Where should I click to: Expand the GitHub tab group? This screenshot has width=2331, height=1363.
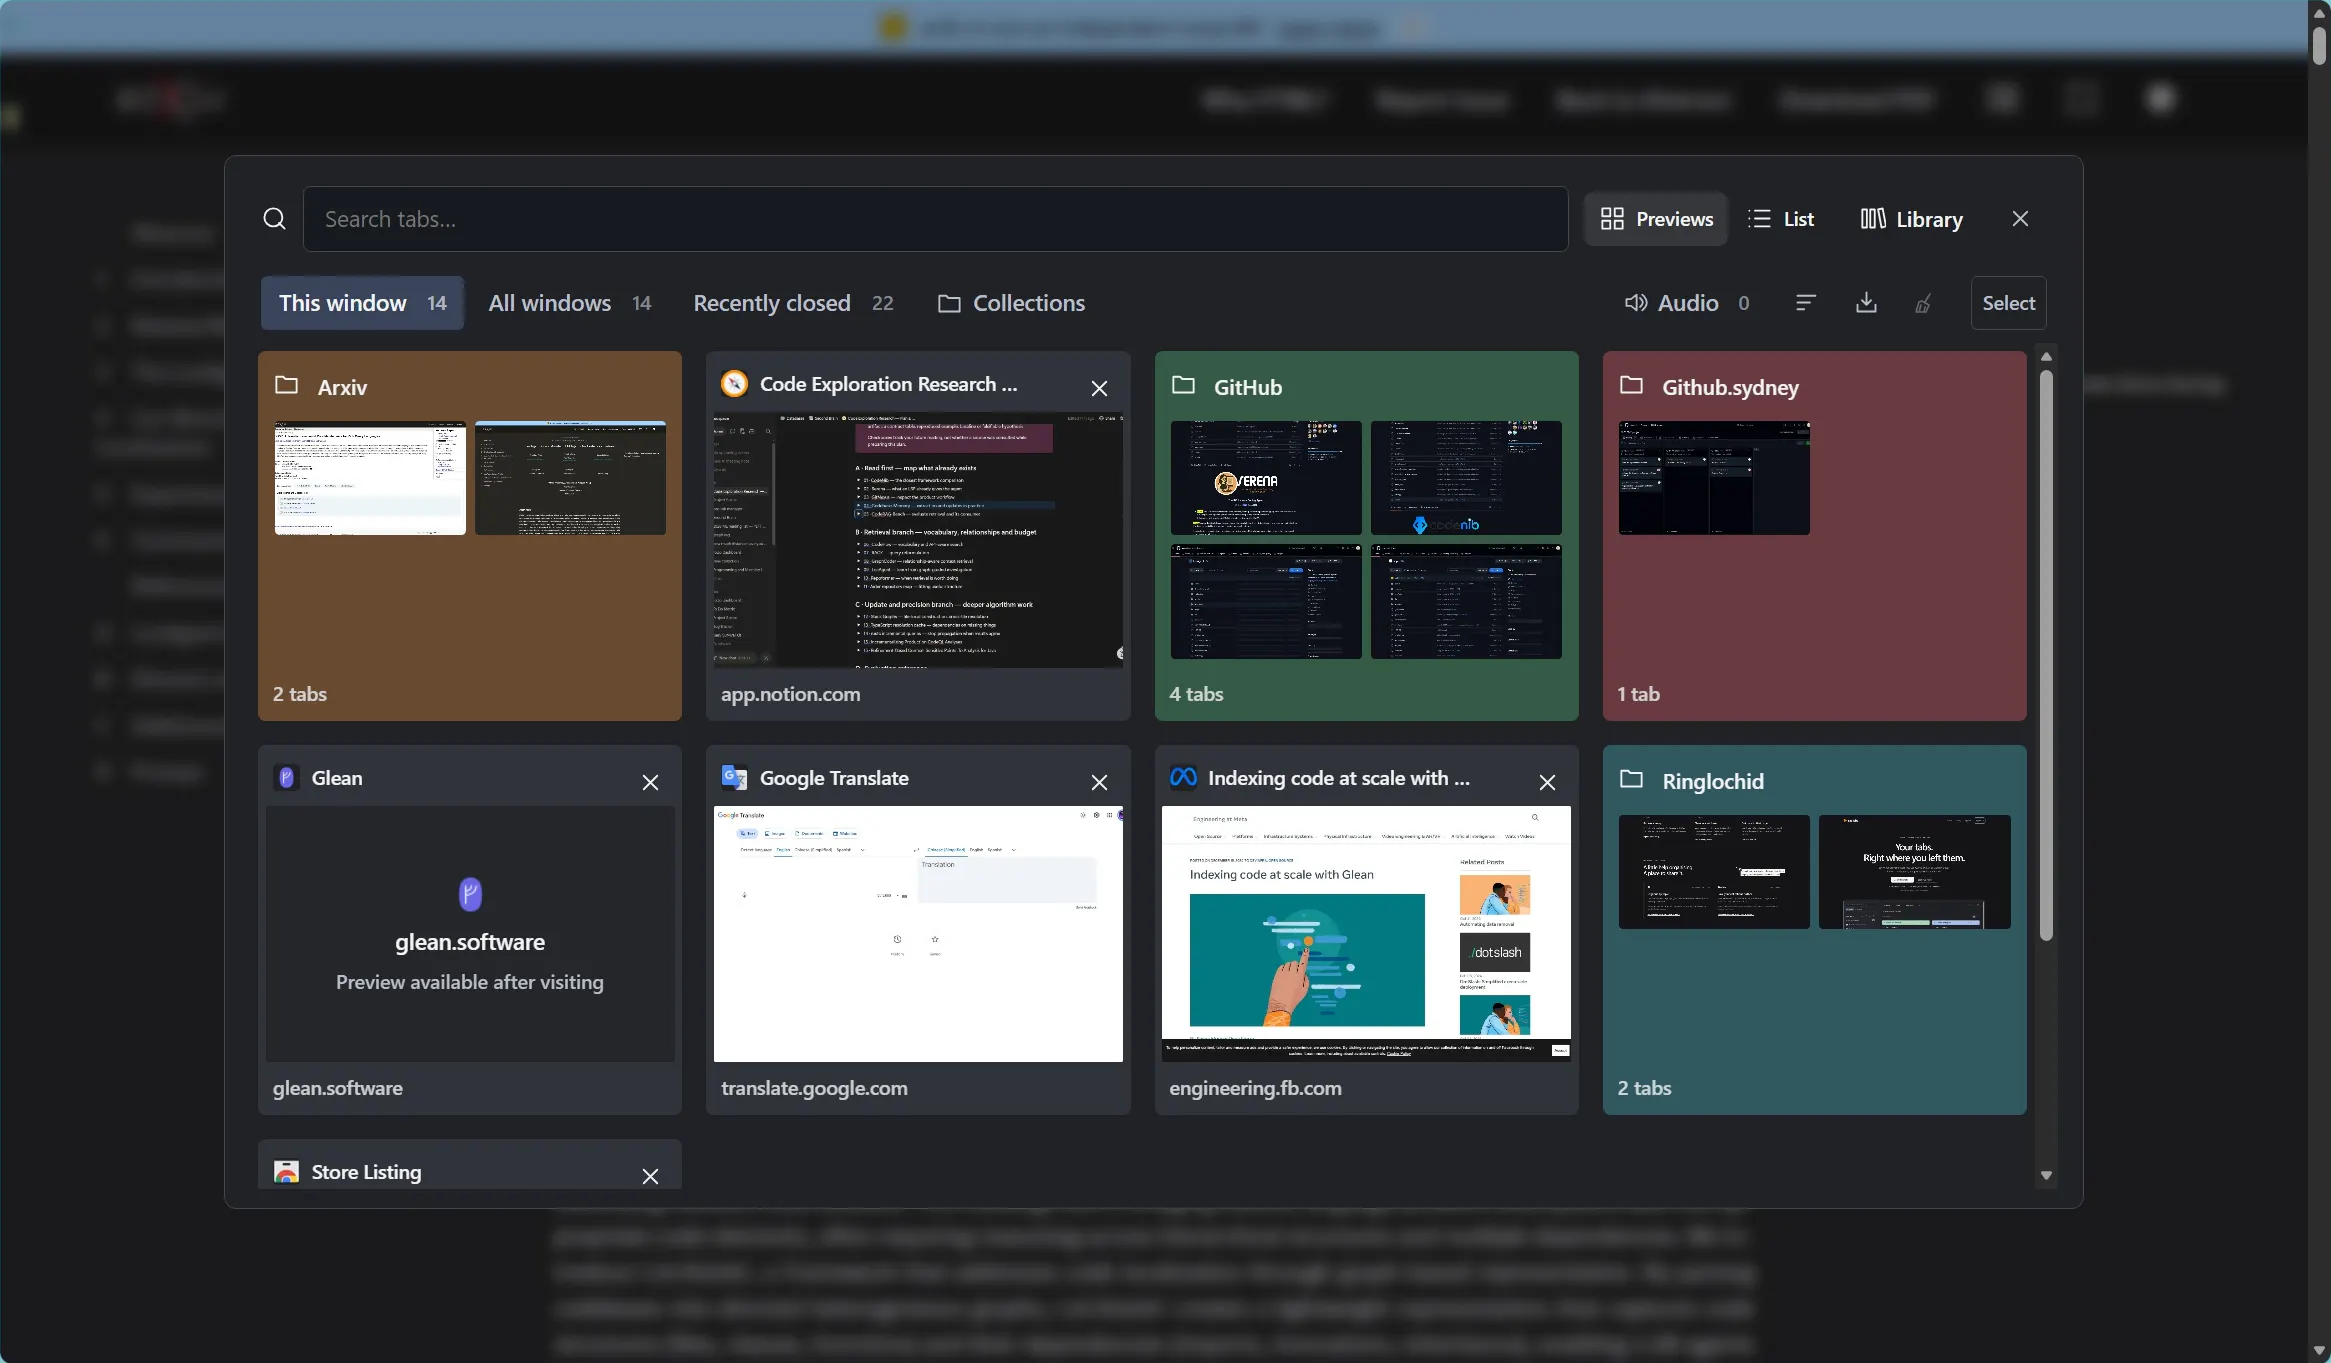click(1366, 536)
